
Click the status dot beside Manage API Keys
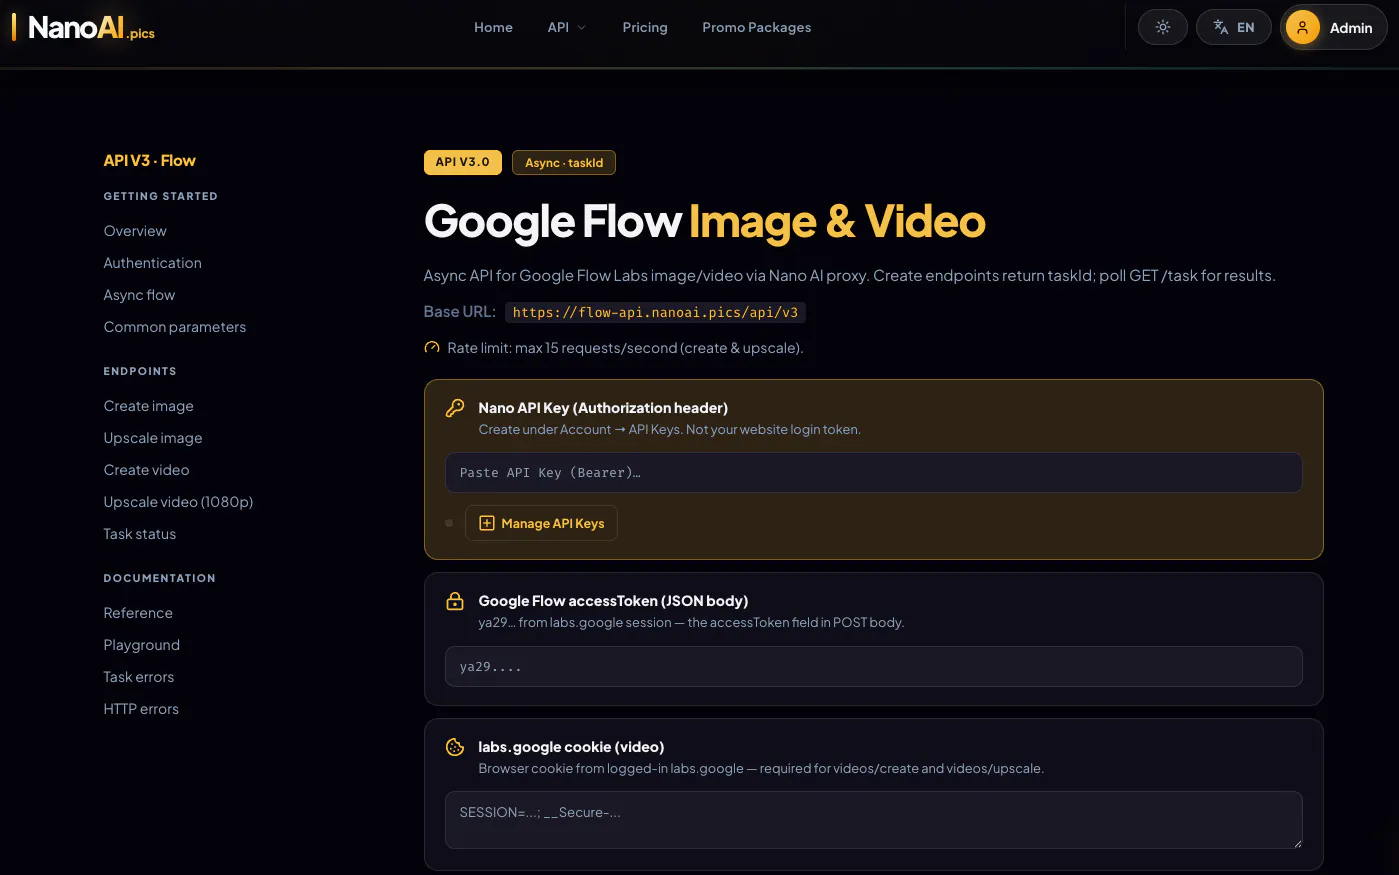pos(449,523)
